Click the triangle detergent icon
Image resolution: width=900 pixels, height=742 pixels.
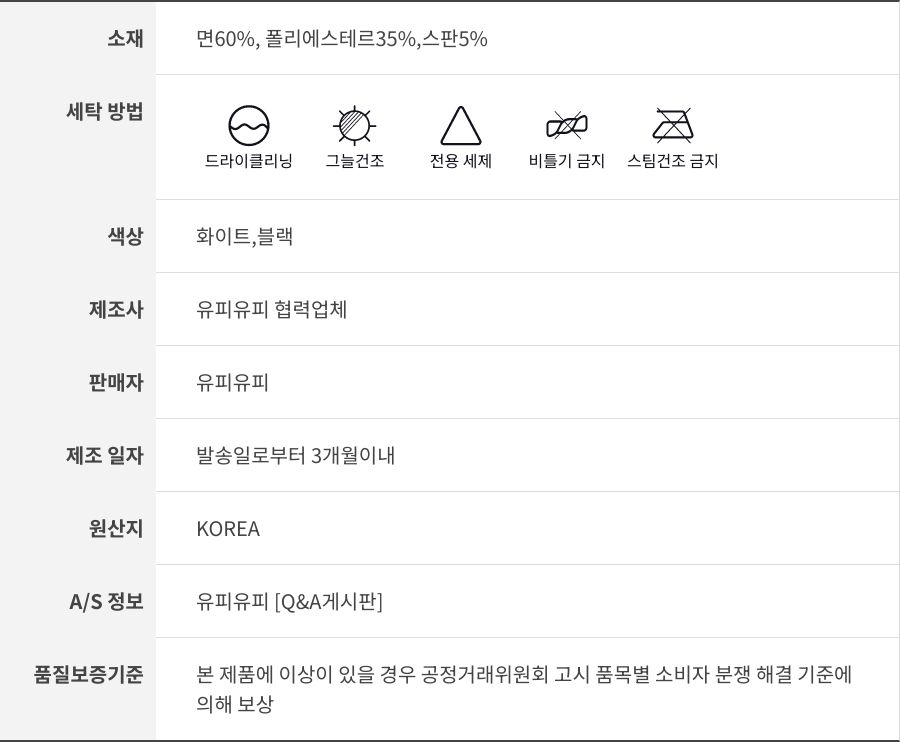tap(461, 126)
